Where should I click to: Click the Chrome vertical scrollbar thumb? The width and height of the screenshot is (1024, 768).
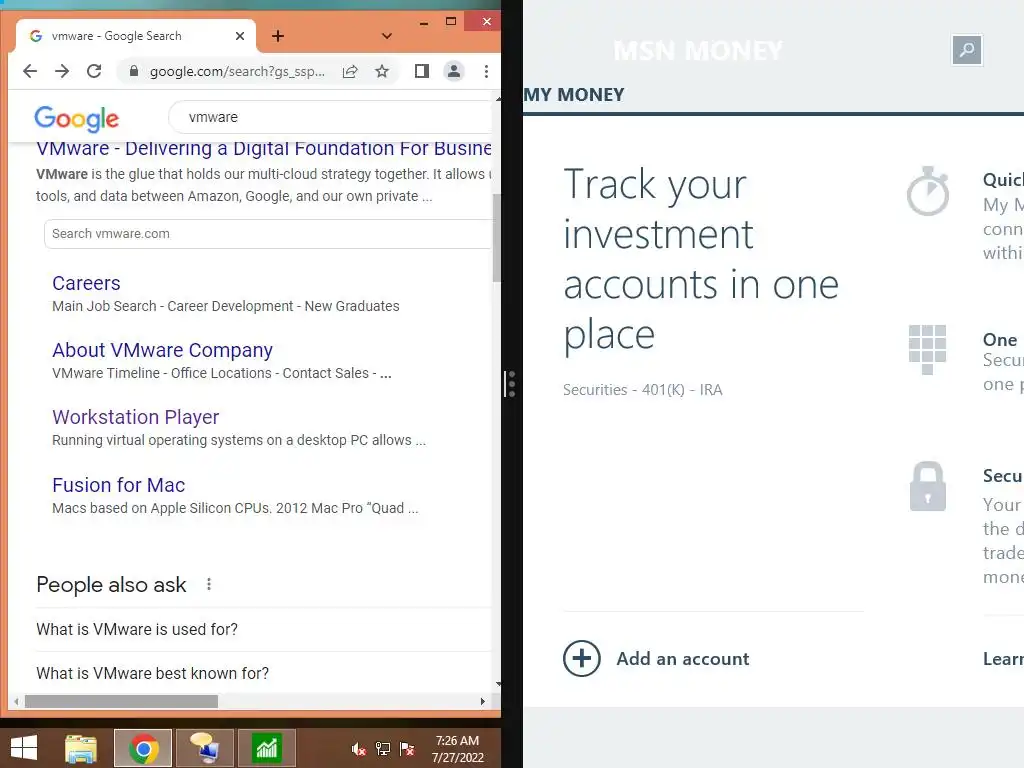(497, 238)
